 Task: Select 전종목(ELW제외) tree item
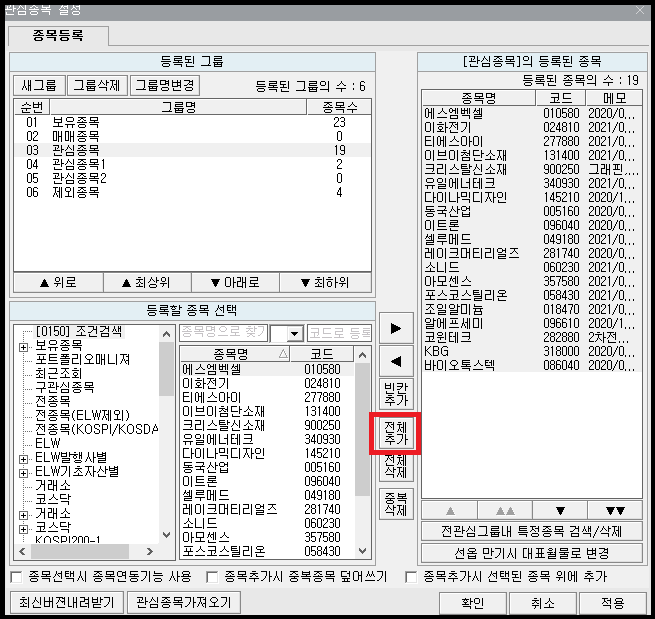tap(83, 415)
